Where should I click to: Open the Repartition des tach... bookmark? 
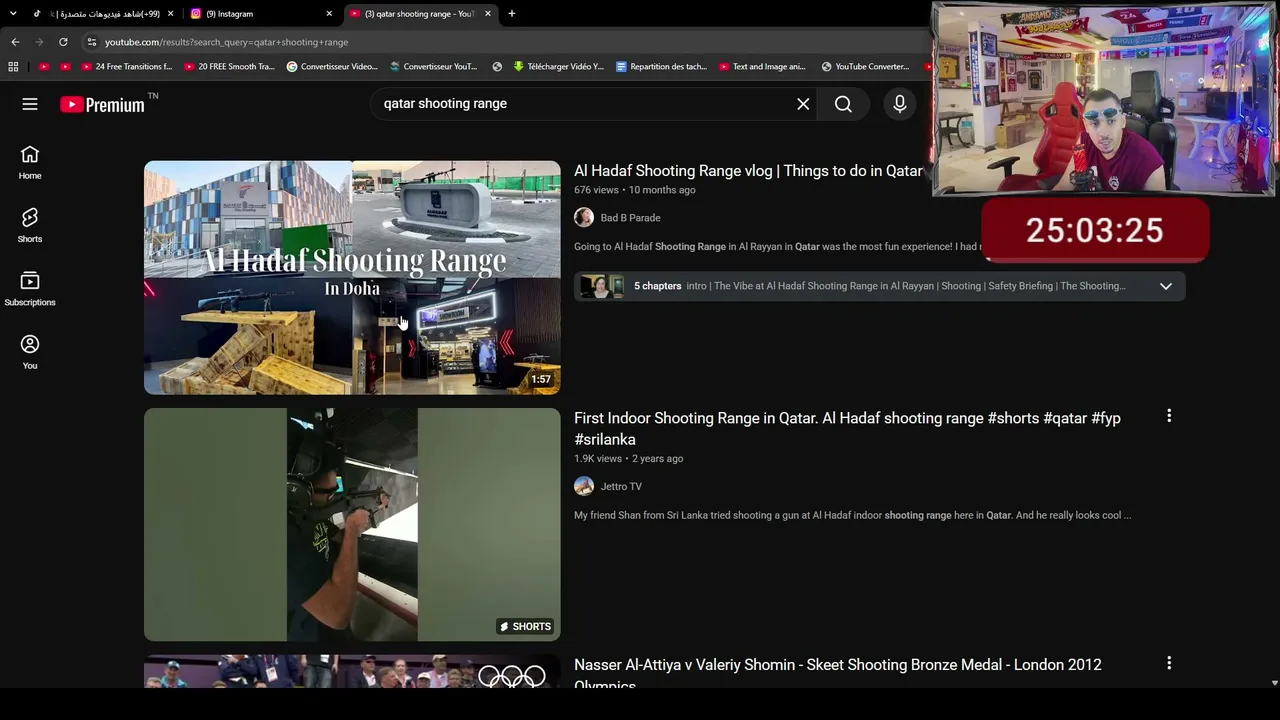pyautogui.click(x=661, y=67)
